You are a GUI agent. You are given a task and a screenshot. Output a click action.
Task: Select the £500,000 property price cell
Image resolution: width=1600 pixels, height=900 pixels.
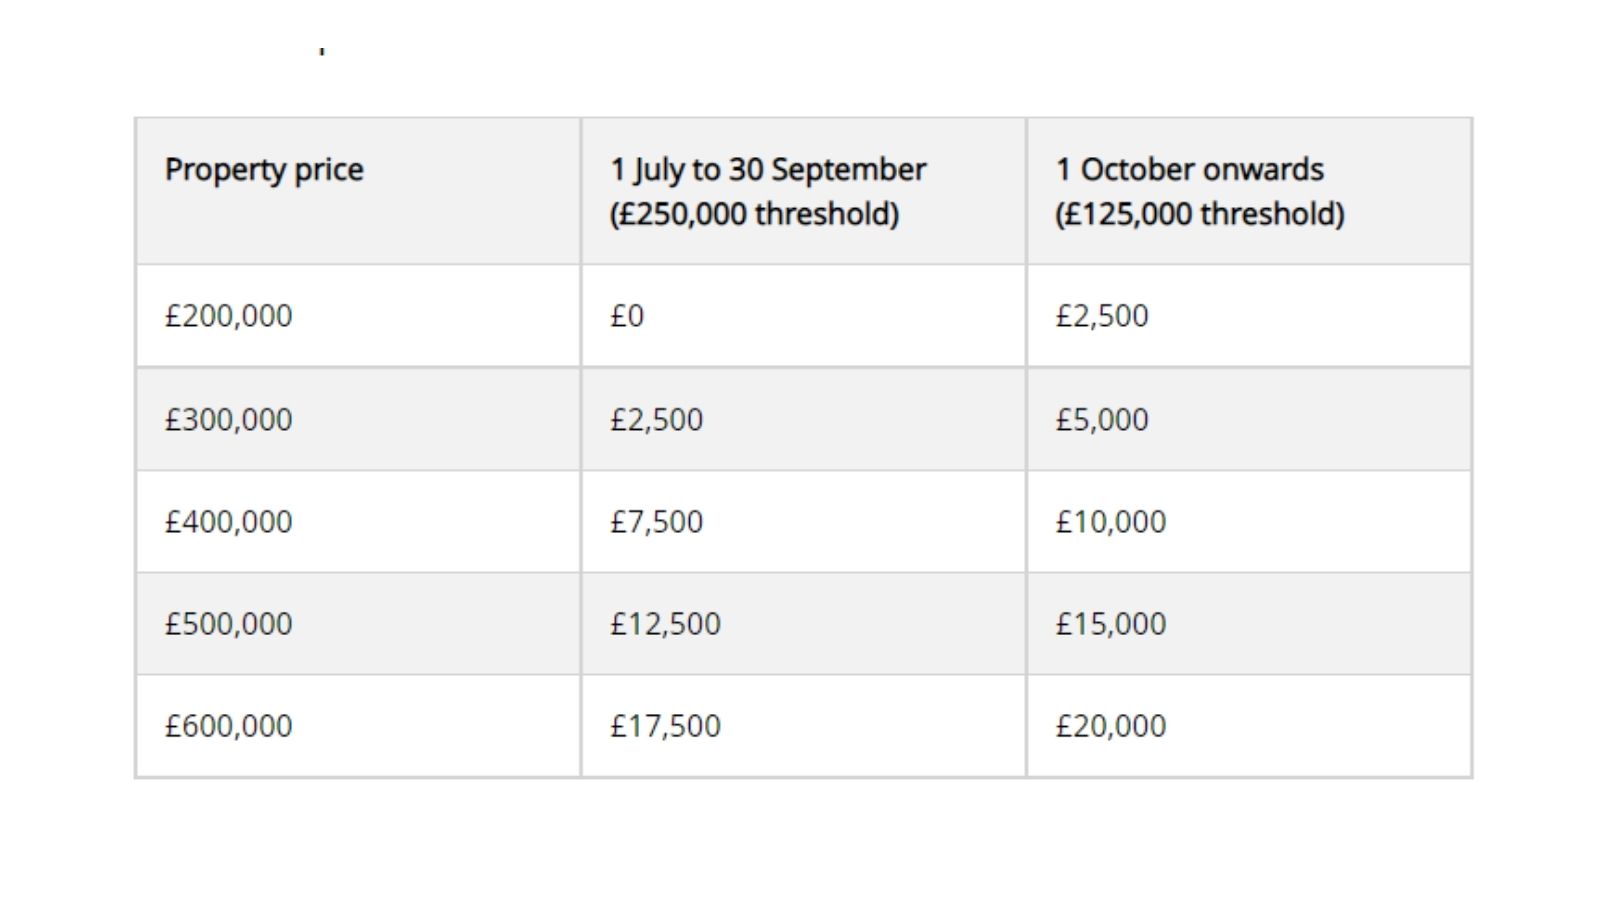pos(358,624)
